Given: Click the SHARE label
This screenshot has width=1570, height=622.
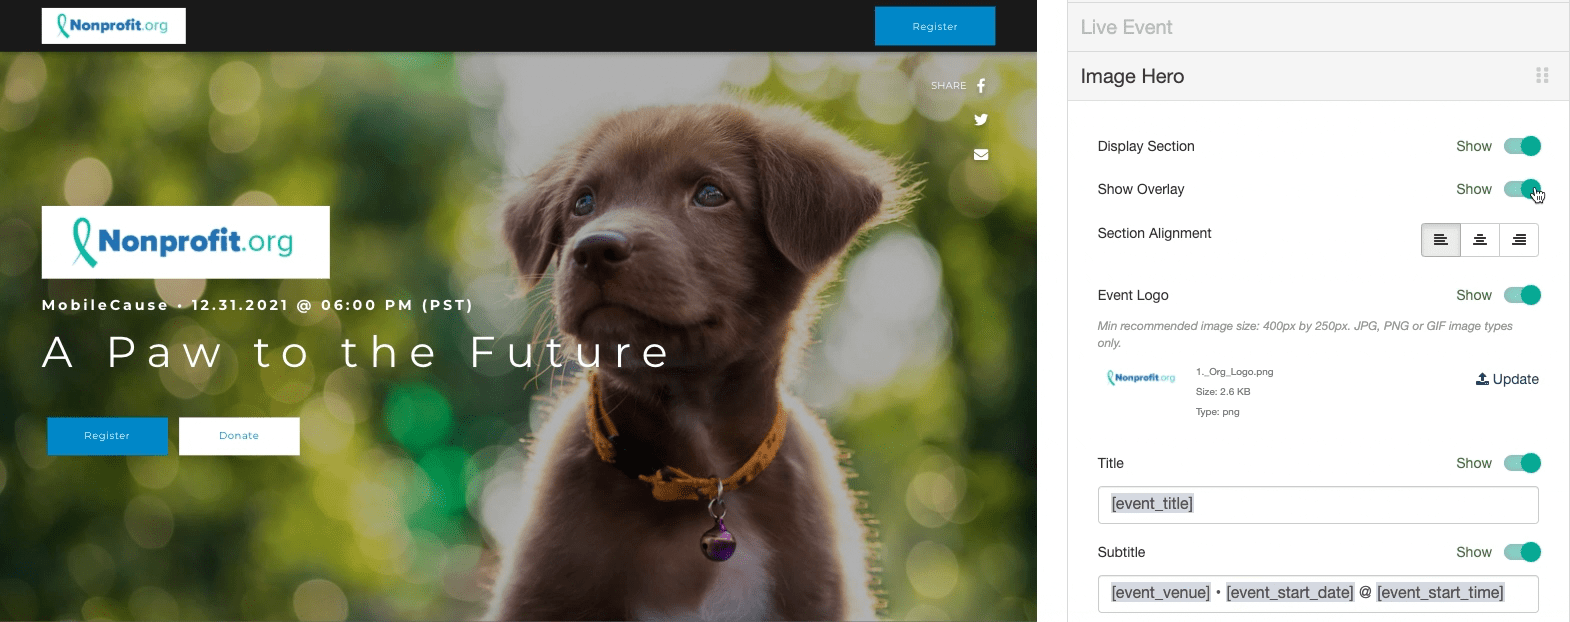Looking at the screenshot, I should click(949, 86).
